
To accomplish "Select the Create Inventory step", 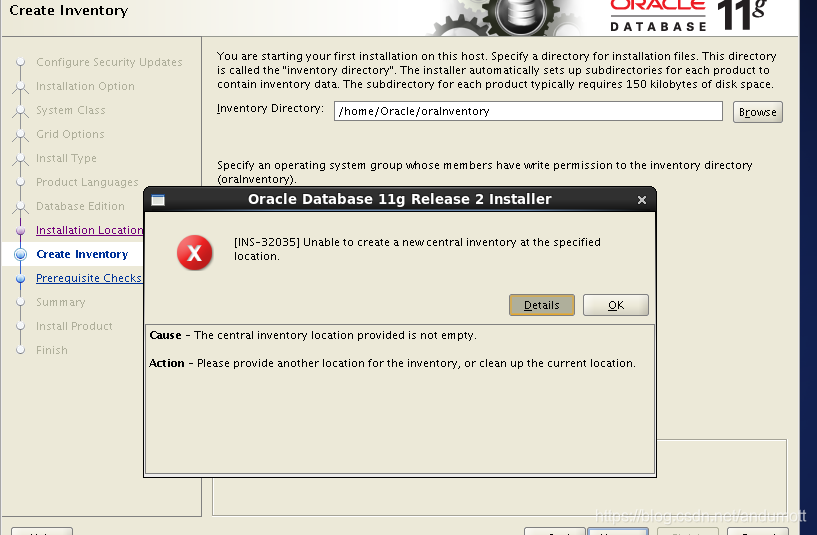I will tap(82, 254).
